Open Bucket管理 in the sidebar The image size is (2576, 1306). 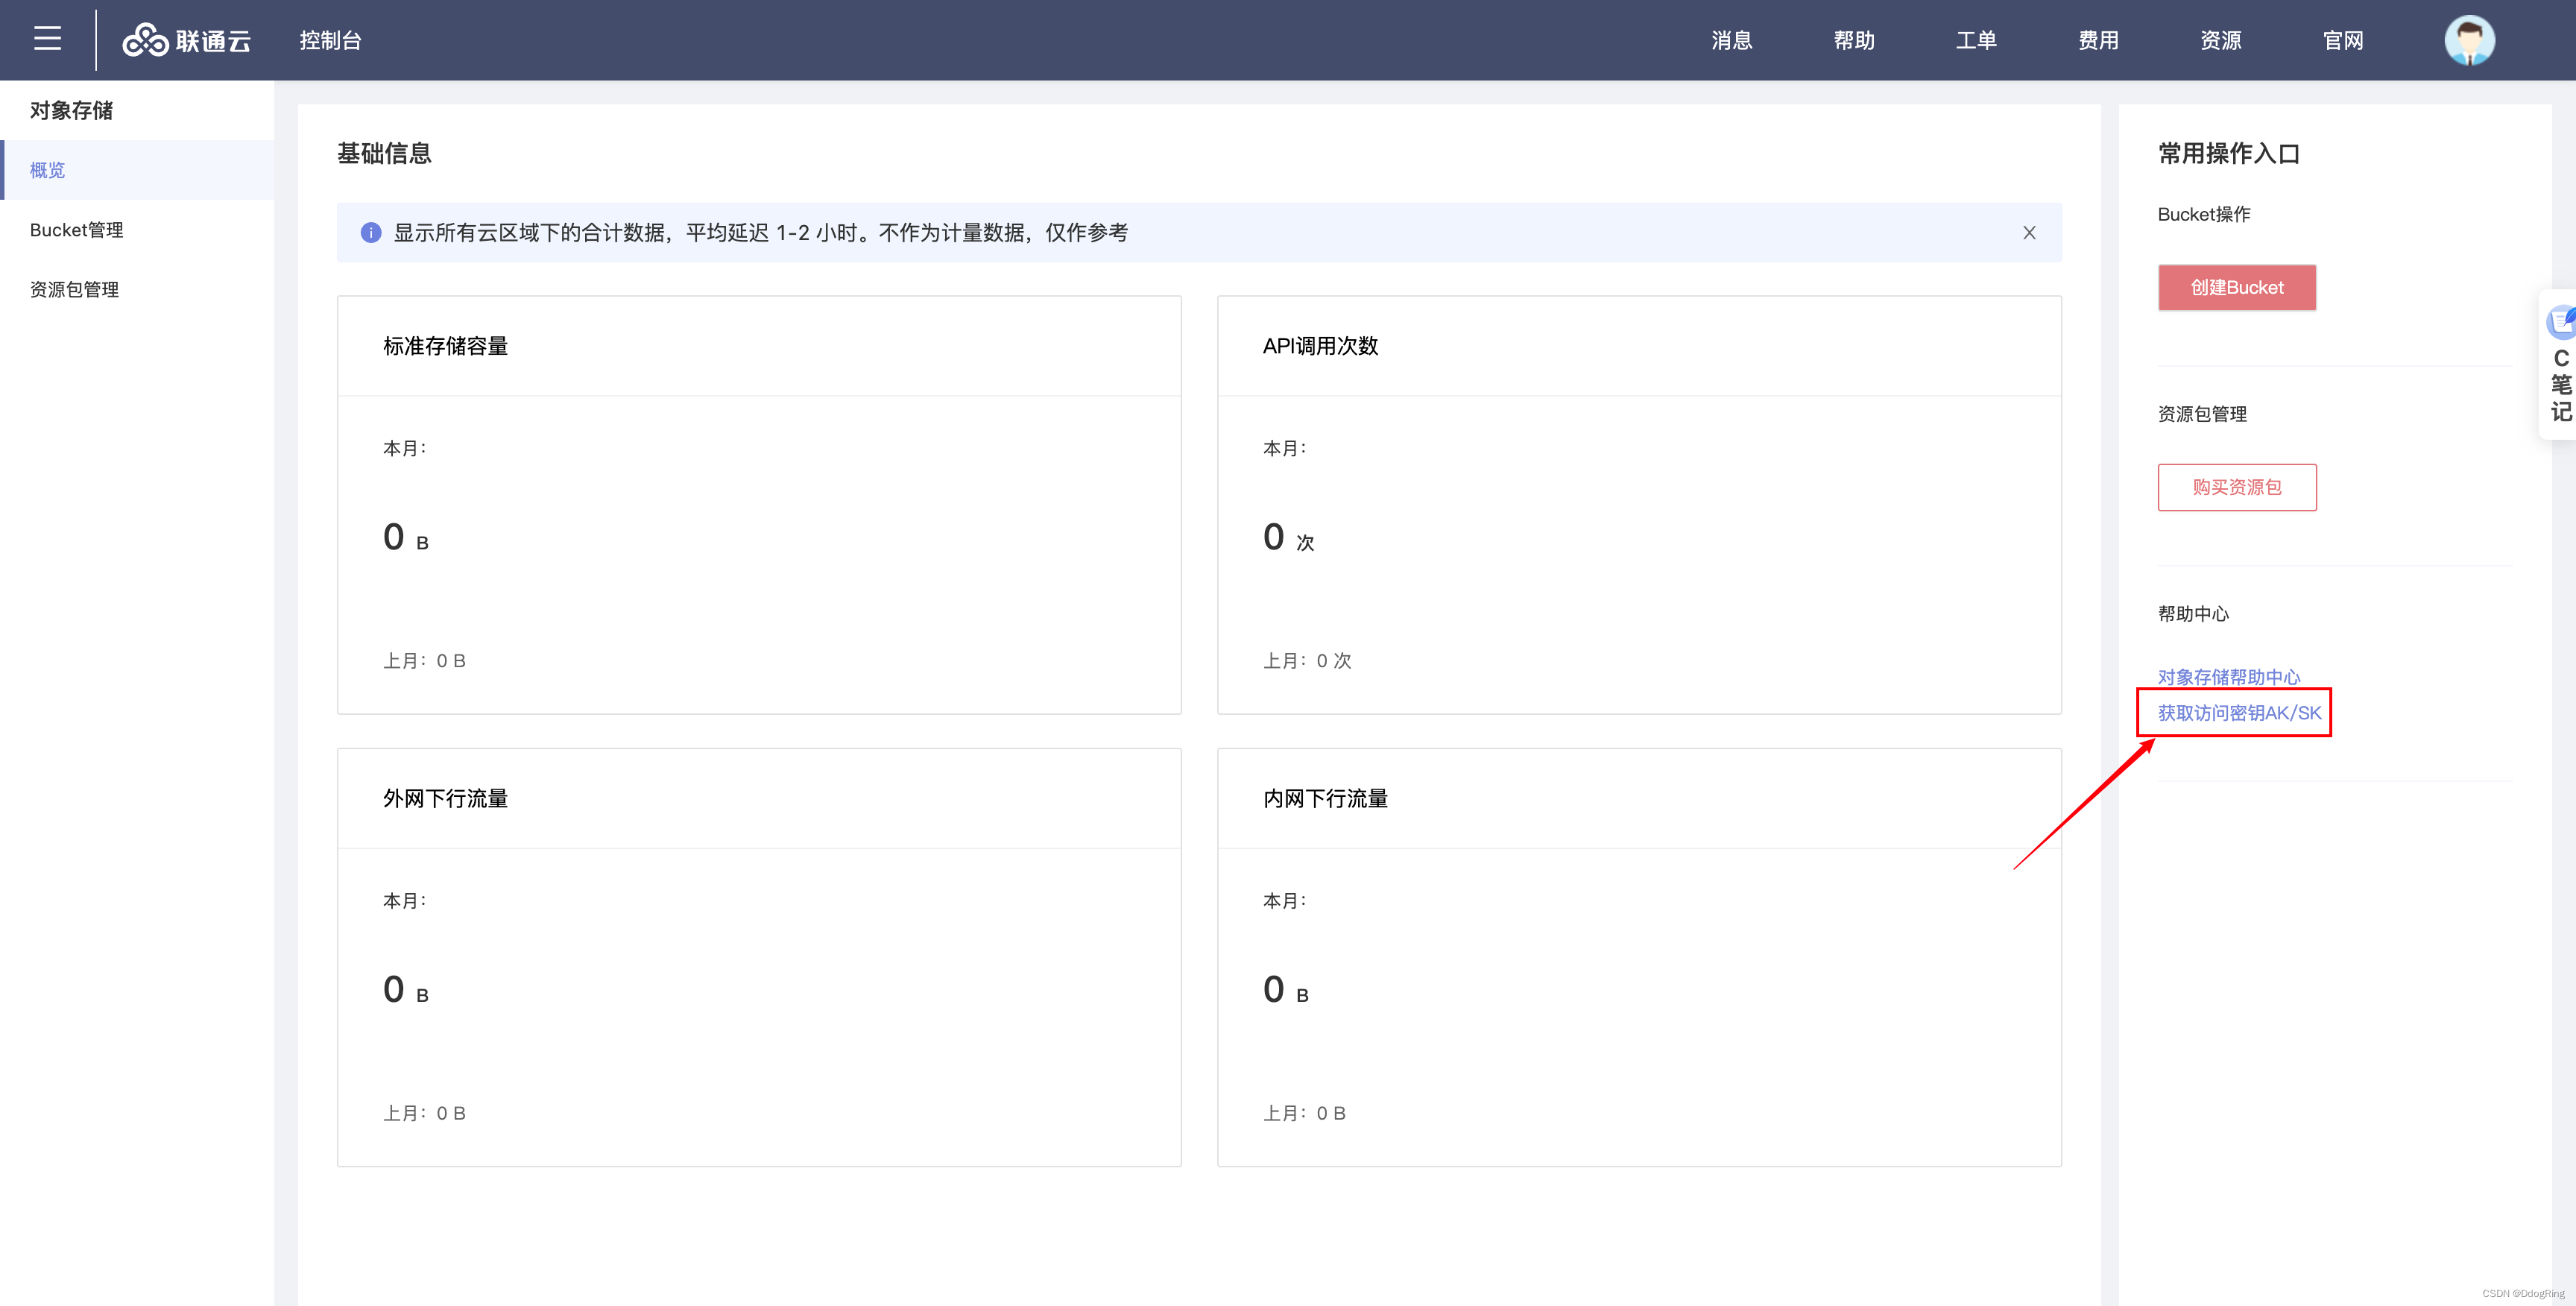coord(77,230)
